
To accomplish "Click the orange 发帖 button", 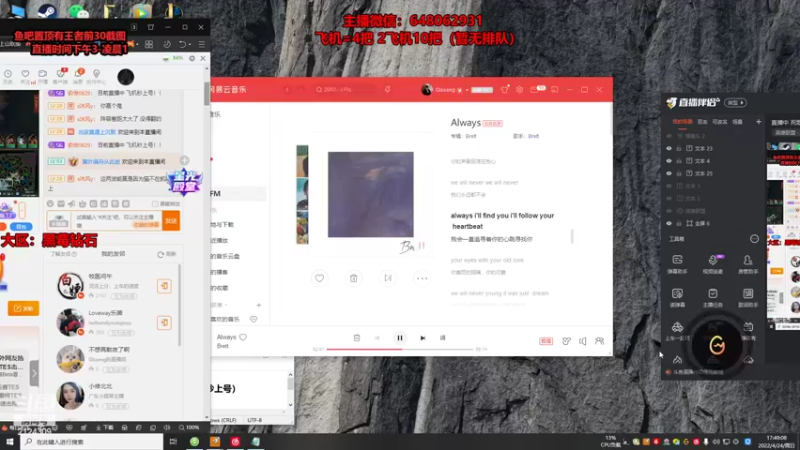I will [x=23, y=308].
